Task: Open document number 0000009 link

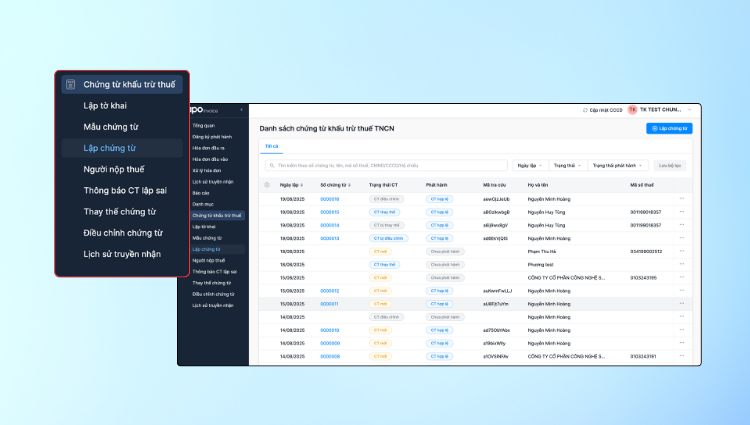Action: pos(330,343)
